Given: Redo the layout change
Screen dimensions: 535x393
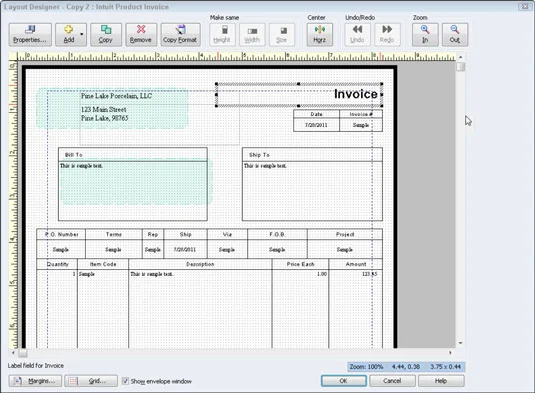Looking at the screenshot, I should [x=387, y=34].
